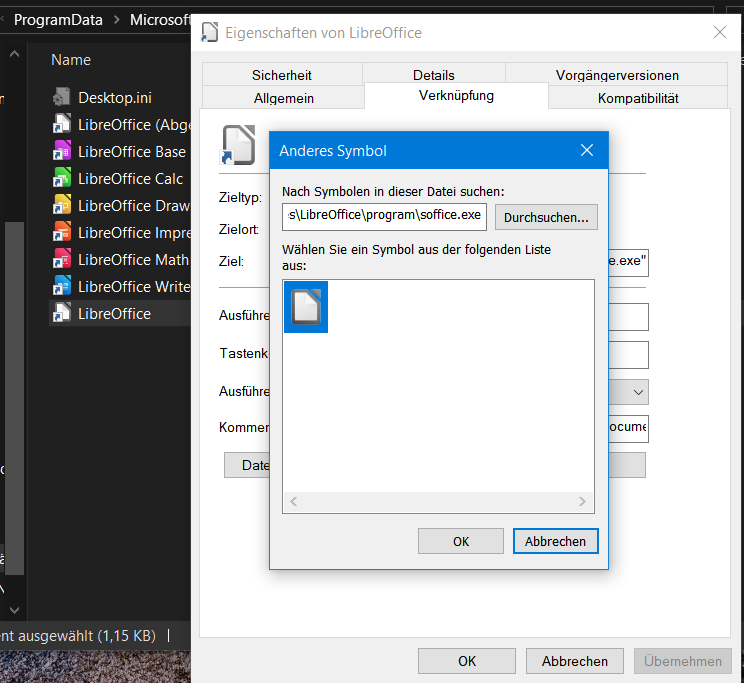This screenshot has height=683, width=744.
Task: Click the Ziel field showing e.exe"
Action: [x=628, y=262]
